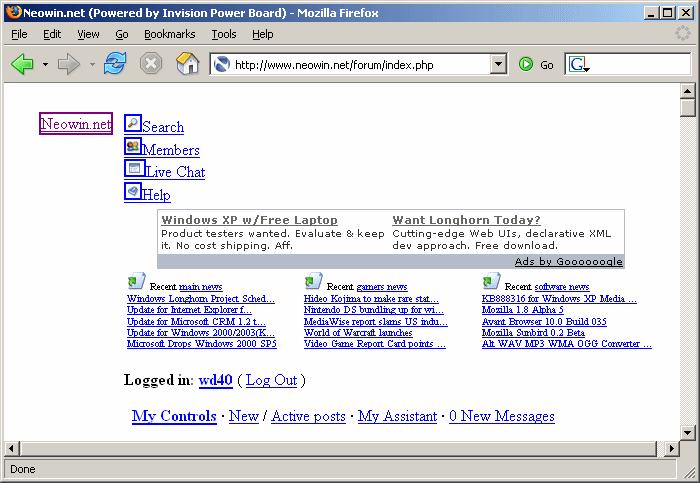Click the icon beside Recent main news

[136, 281]
